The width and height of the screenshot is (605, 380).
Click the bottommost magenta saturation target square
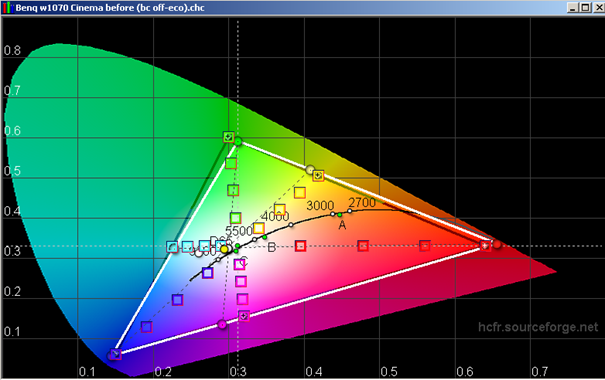pos(243,316)
